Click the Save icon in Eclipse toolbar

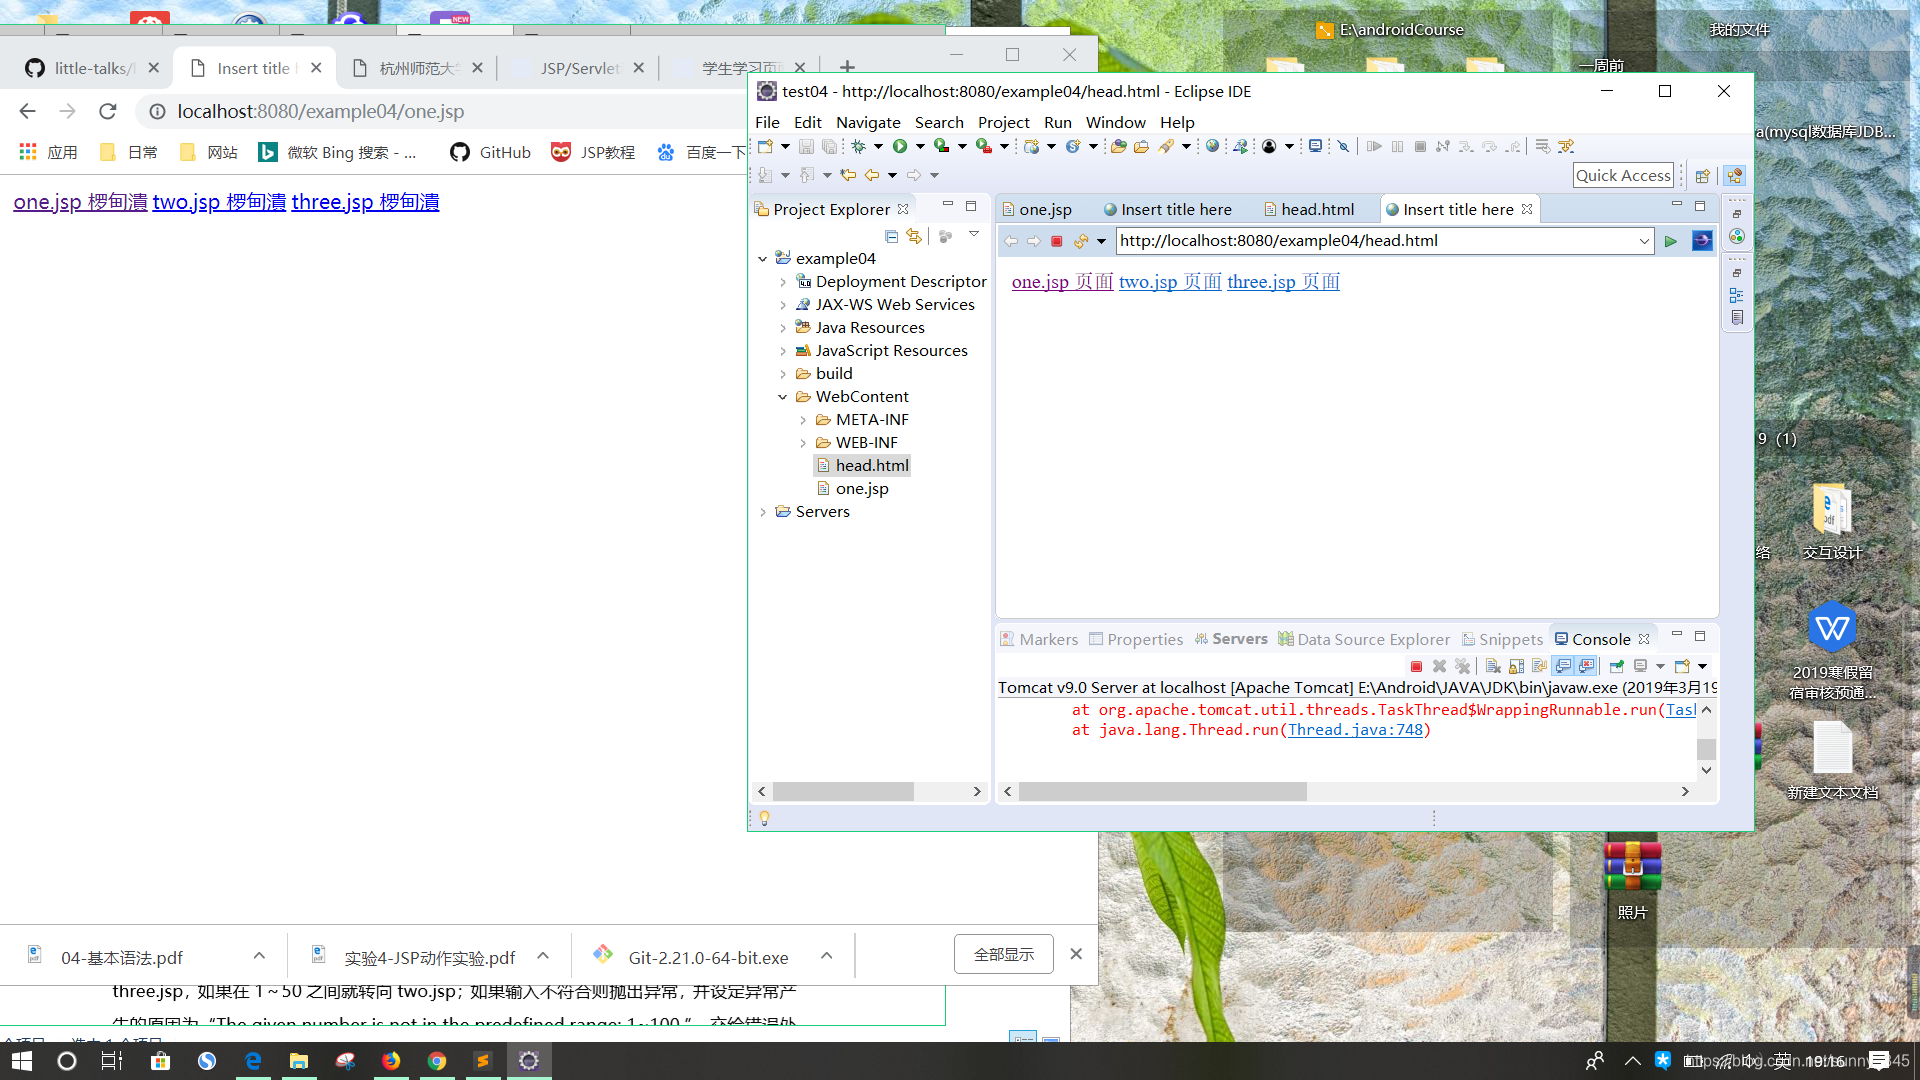806,146
